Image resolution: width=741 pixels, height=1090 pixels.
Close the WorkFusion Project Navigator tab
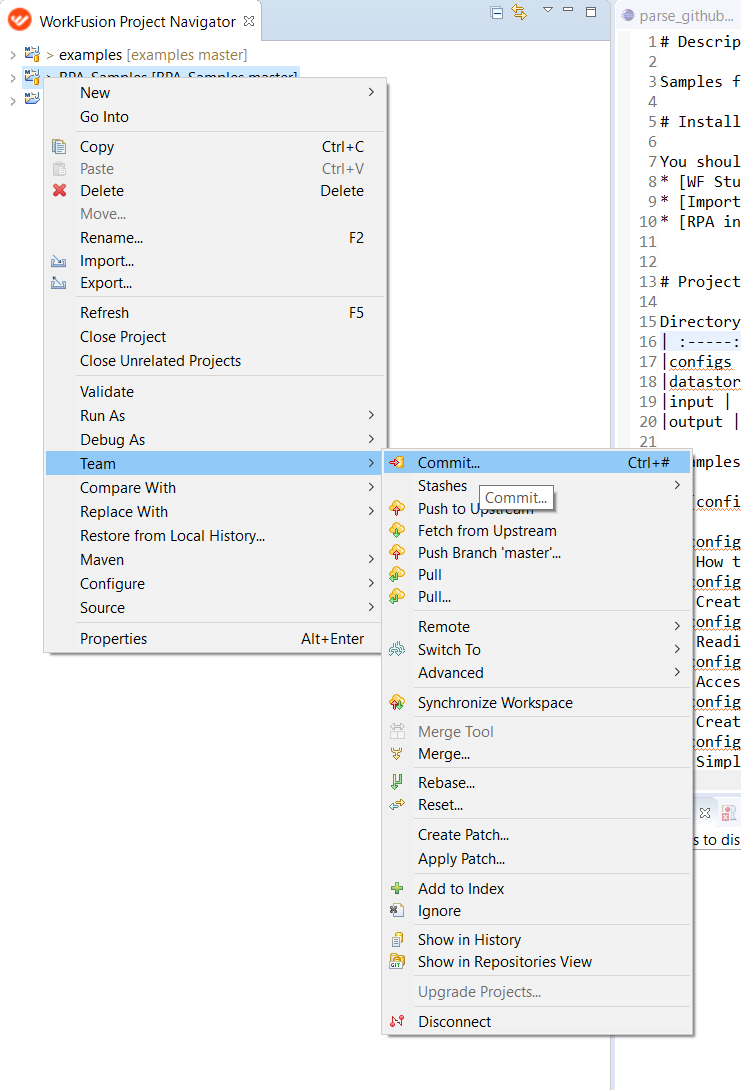tap(249, 21)
